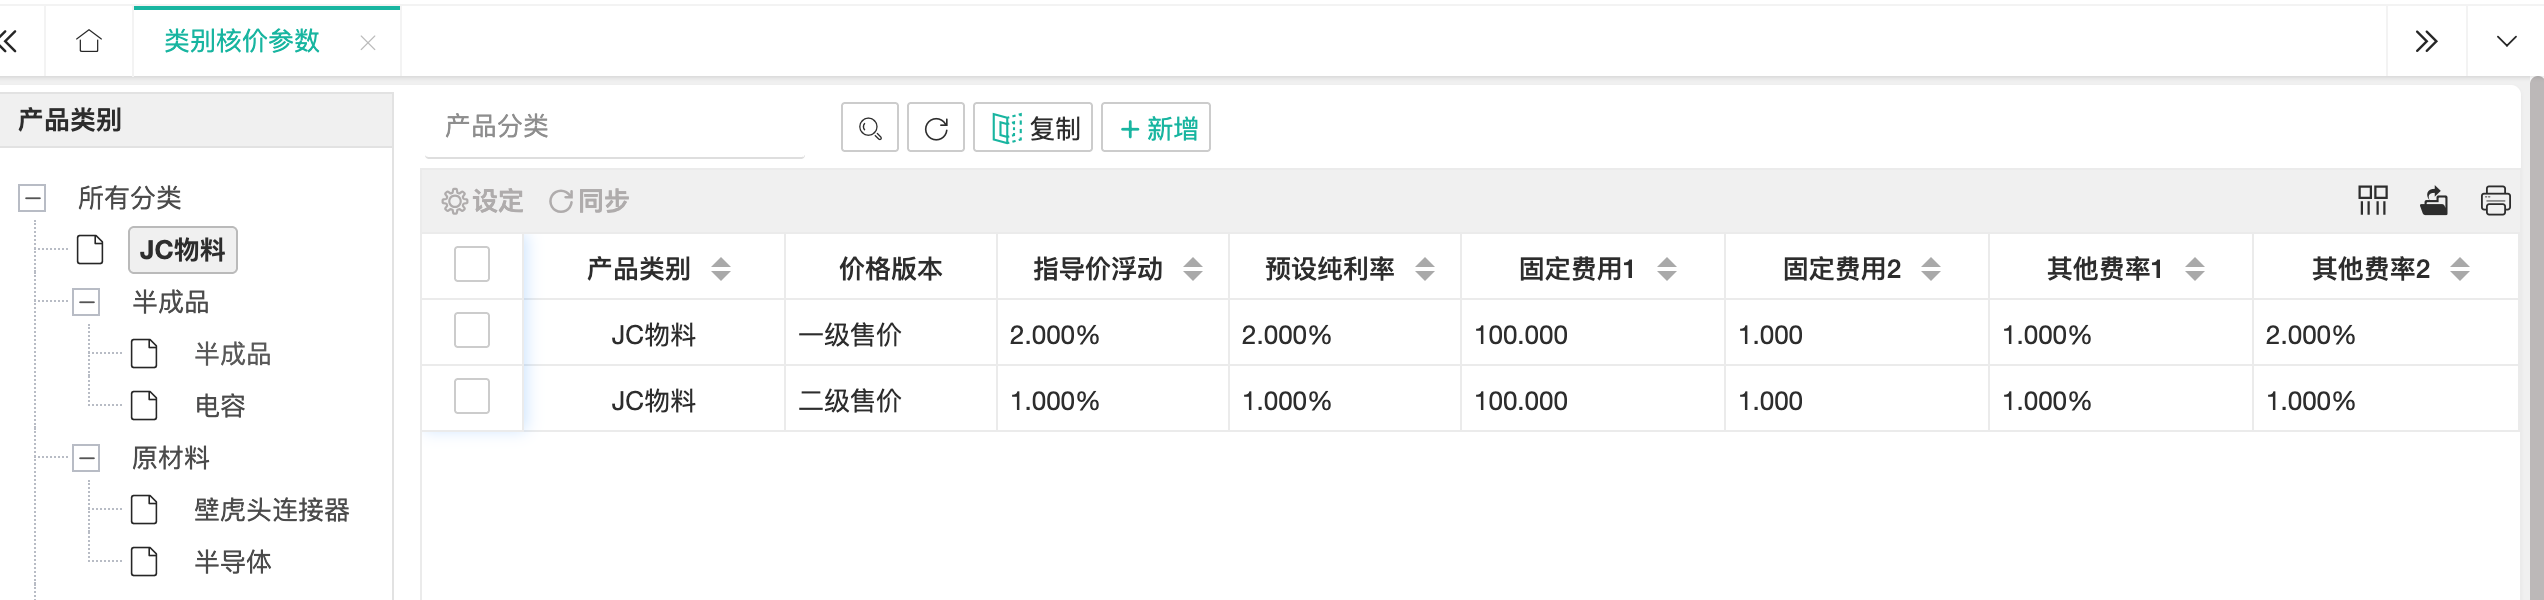Collapse the 半成品 parent tree node
This screenshot has width=2544, height=600.
click(x=87, y=302)
